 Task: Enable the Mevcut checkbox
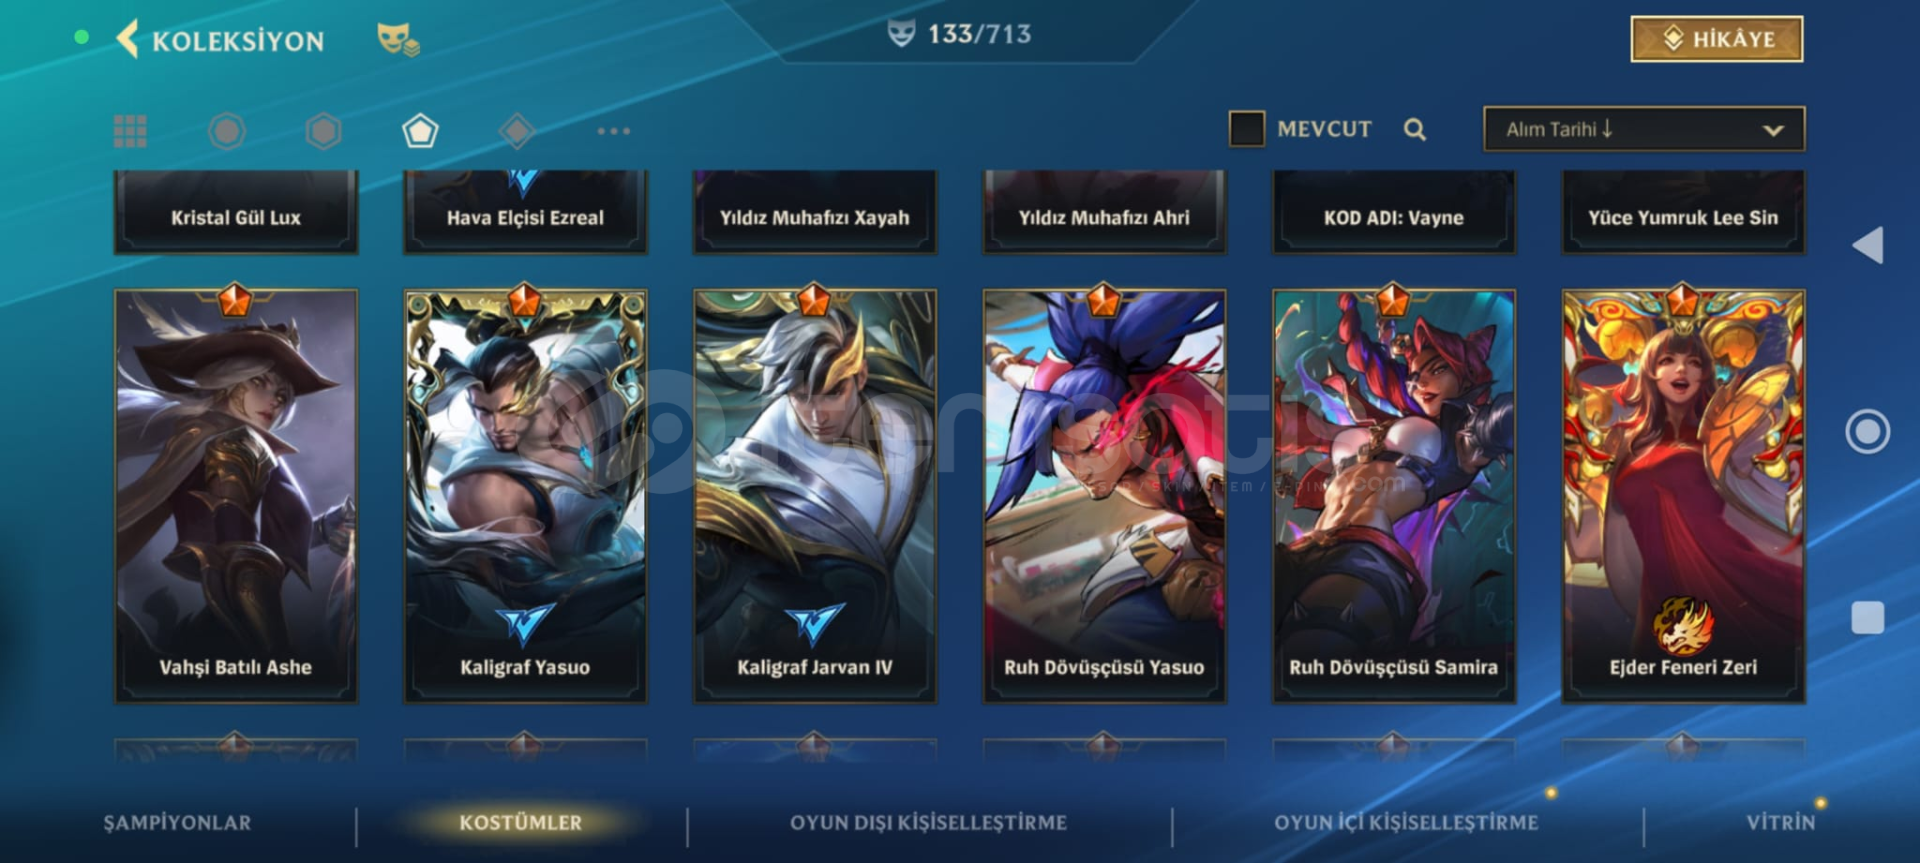point(1246,129)
